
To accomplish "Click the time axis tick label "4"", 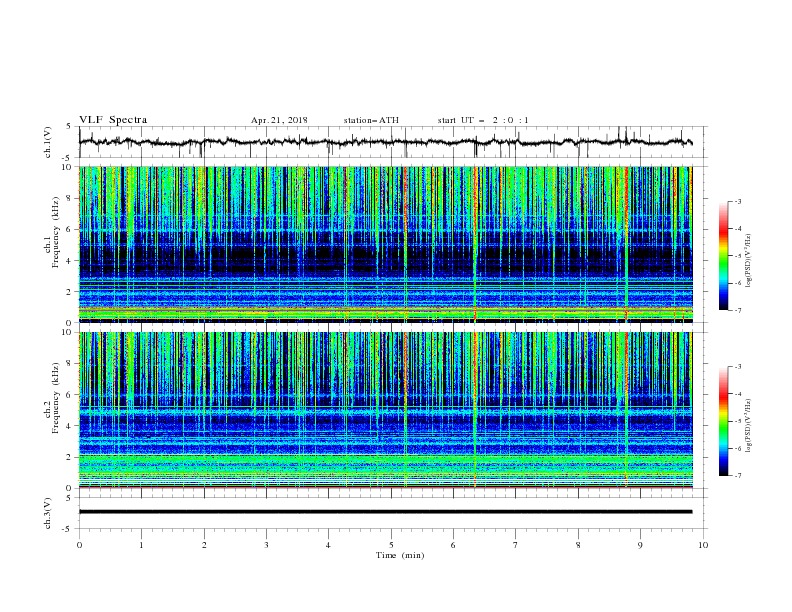I will pyautogui.click(x=328, y=545).
